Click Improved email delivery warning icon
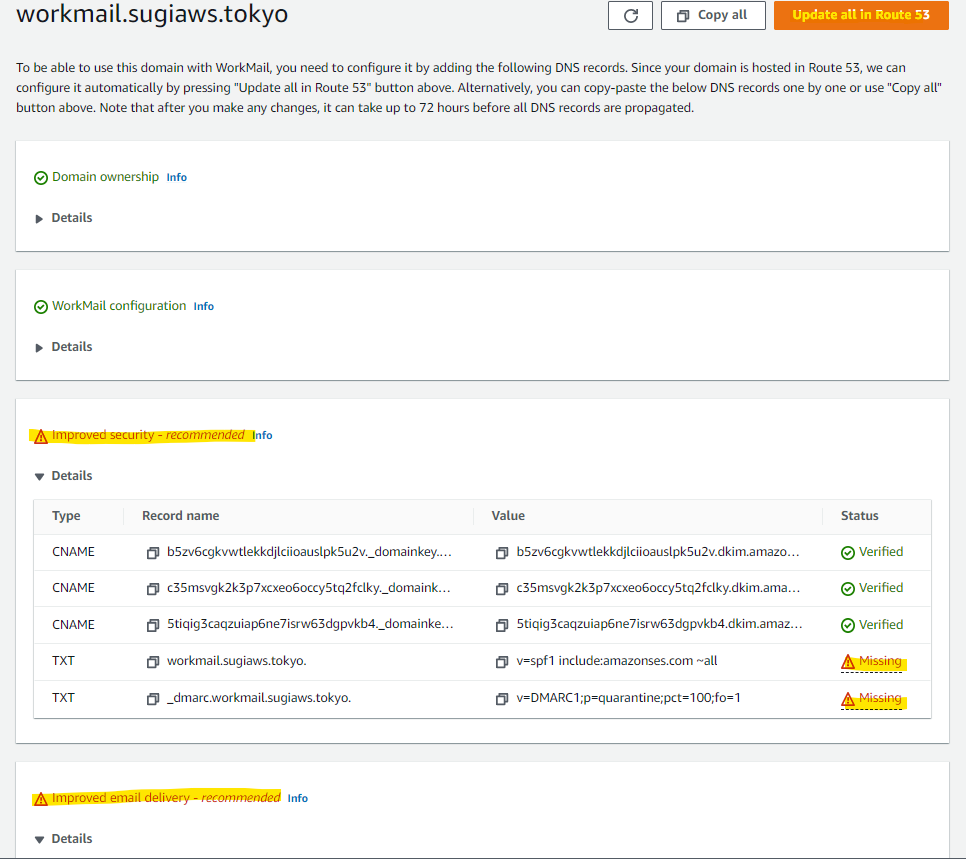 (41, 799)
